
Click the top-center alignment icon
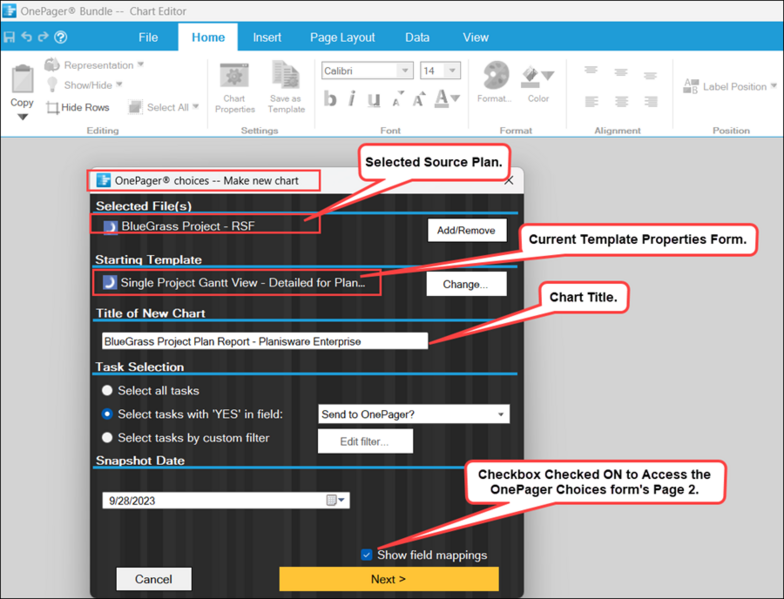[x=621, y=72]
